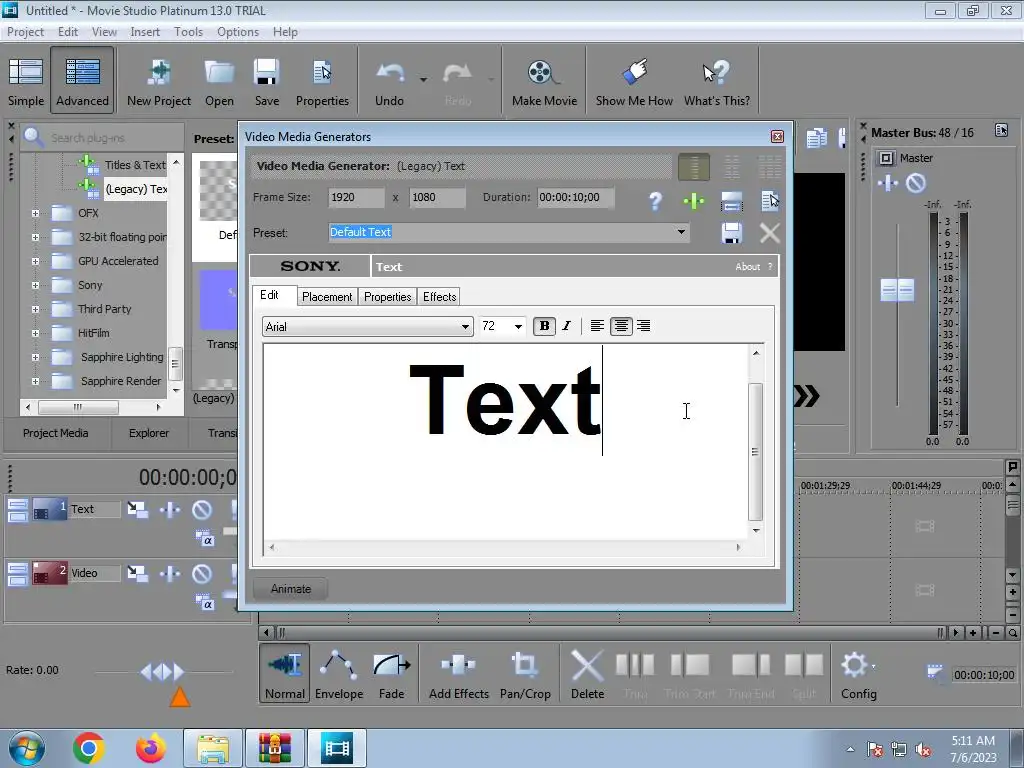Open Add Effects for selected event
The height and width of the screenshot is (768, 1024).
(458, 673)
